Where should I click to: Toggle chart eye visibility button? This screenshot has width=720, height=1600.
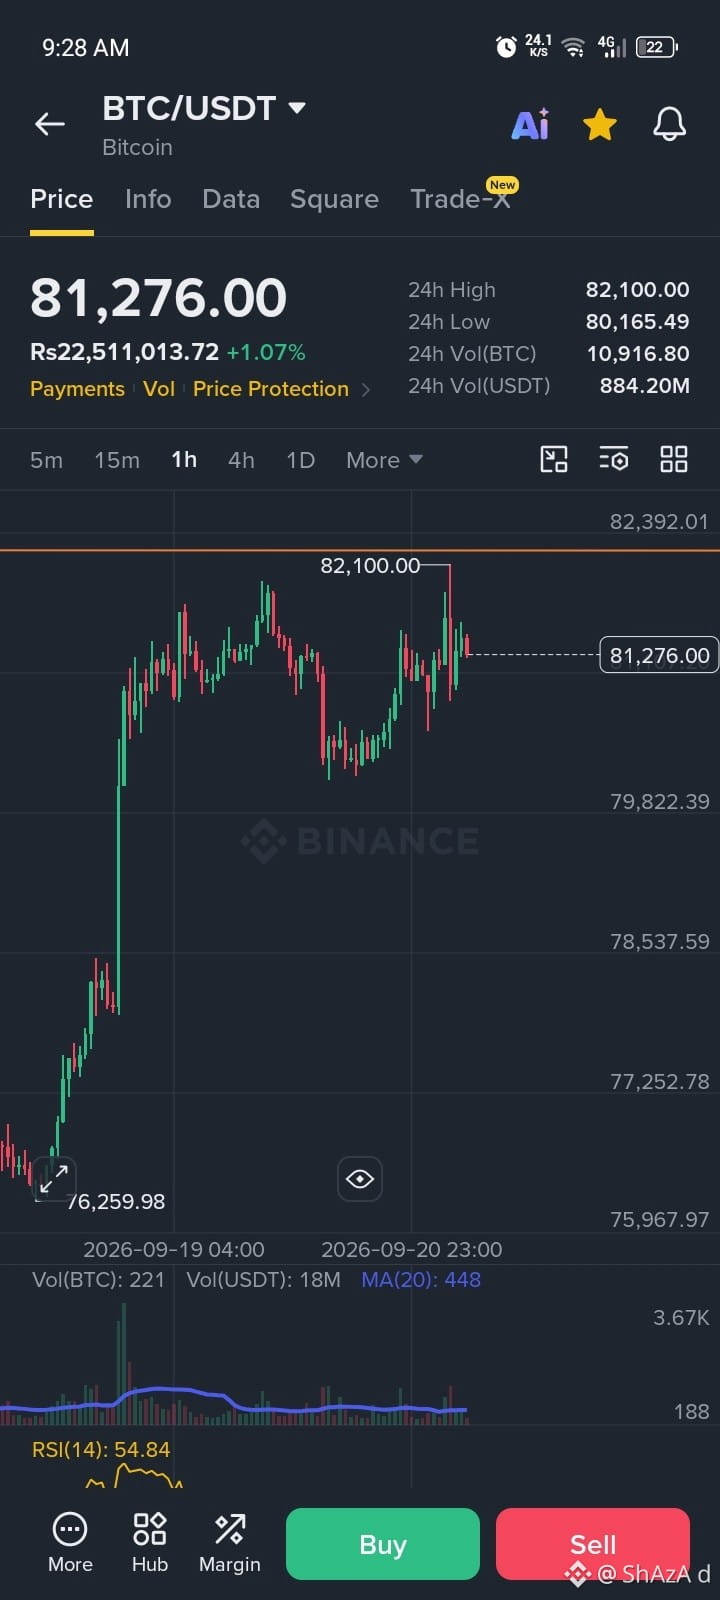[x=360, y=1179]
